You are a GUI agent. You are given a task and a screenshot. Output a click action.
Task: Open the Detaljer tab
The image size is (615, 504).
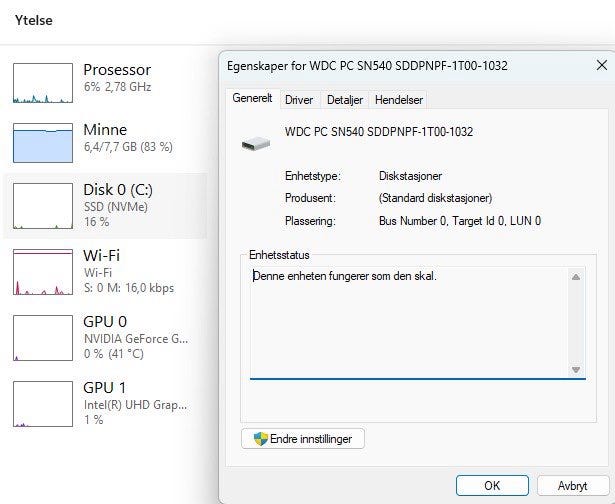[345, 100]
